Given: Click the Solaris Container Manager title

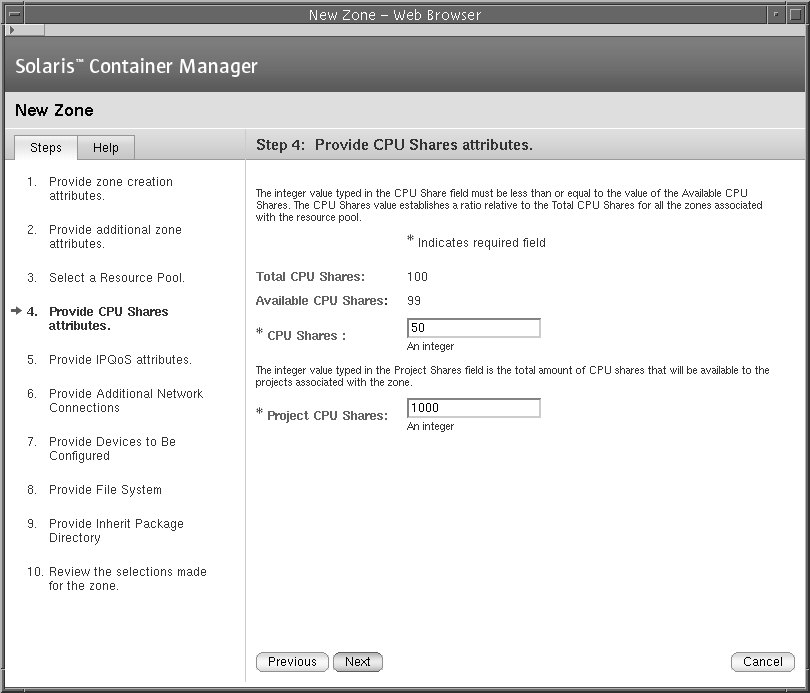Looking at the screenshot, I should [x=136, y=66].
